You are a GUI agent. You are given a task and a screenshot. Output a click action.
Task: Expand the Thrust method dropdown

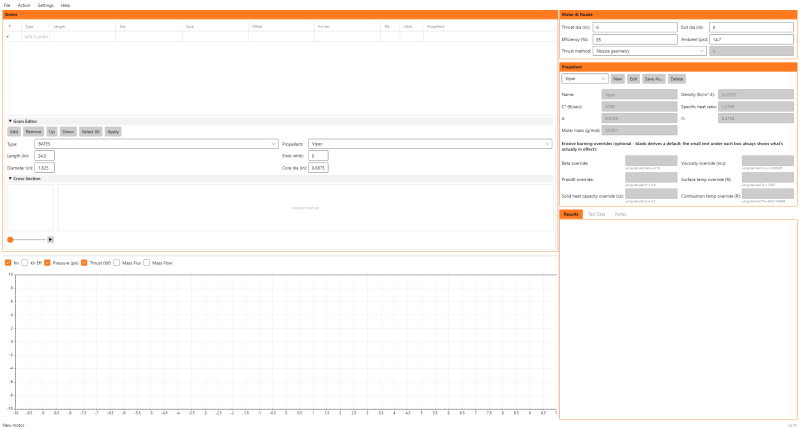pos(649,51)
